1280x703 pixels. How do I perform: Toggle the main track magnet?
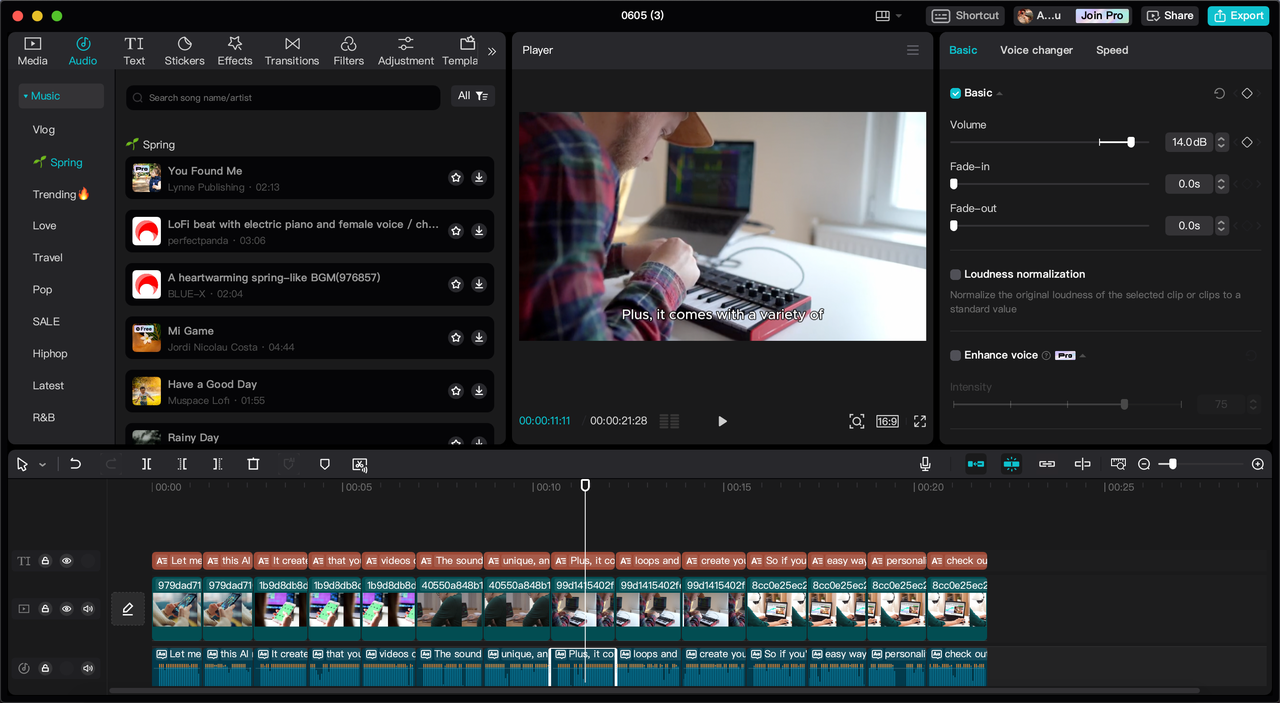point(975,464)
